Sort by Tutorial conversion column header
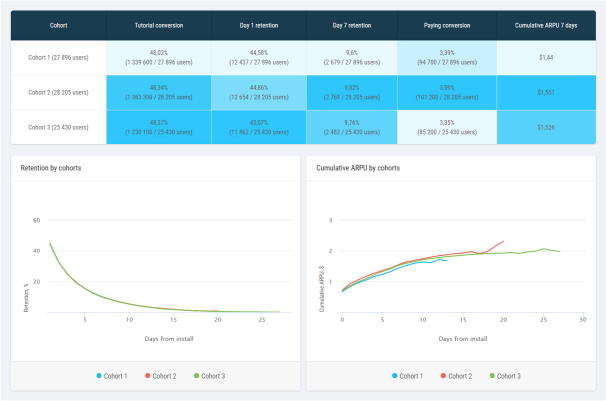This screenshot has width=606, height=401. pos(157,25)
